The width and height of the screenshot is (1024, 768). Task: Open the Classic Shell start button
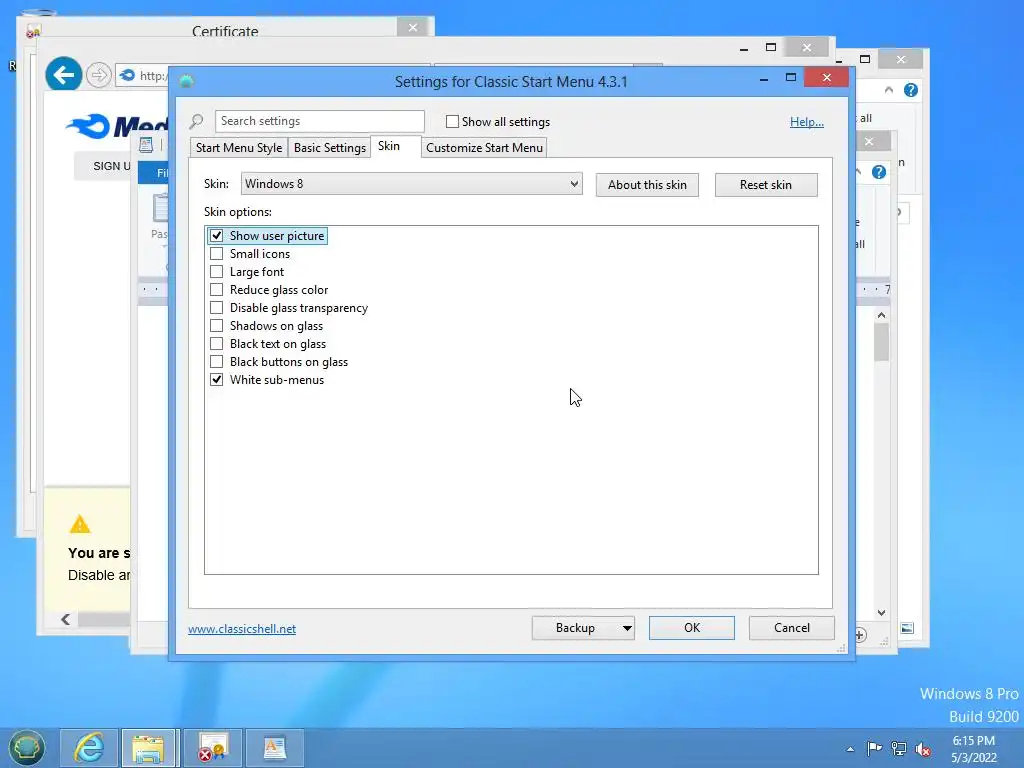(x=26, y=748)
